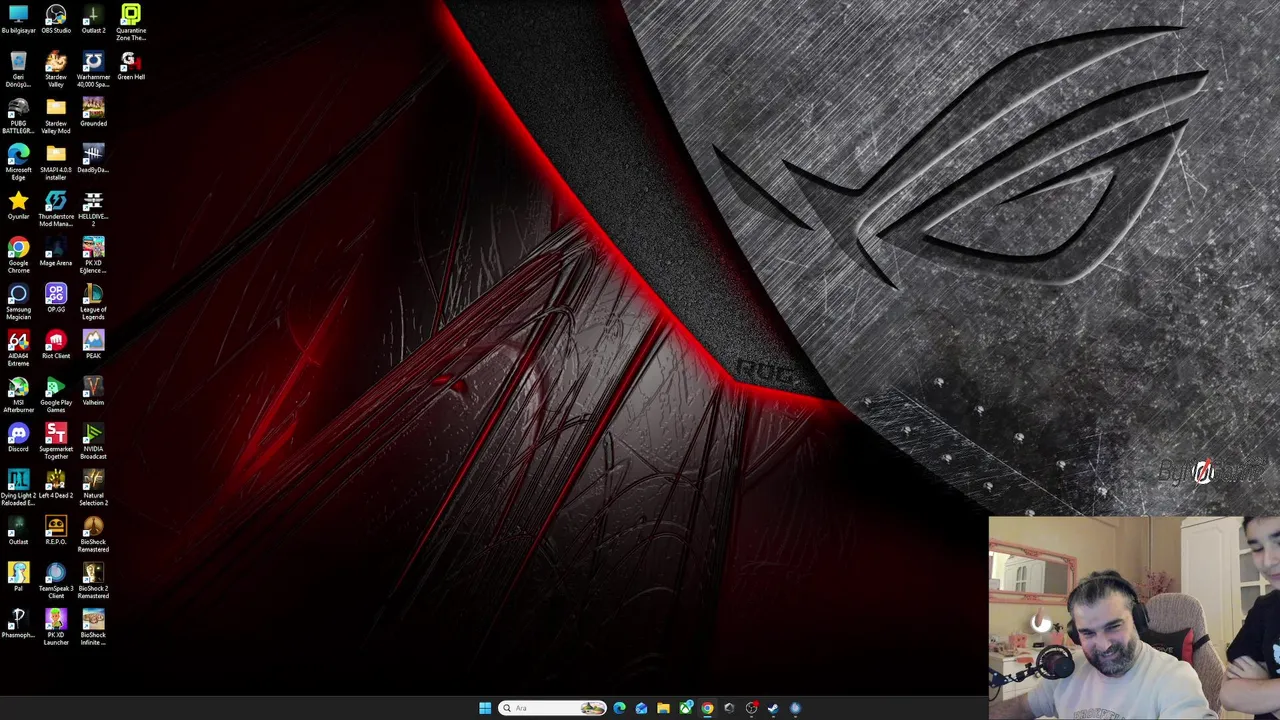1280x720 pixels.
Task: Select the Geri Dönüşüm recycle bin icon
Action: (18, 69)
